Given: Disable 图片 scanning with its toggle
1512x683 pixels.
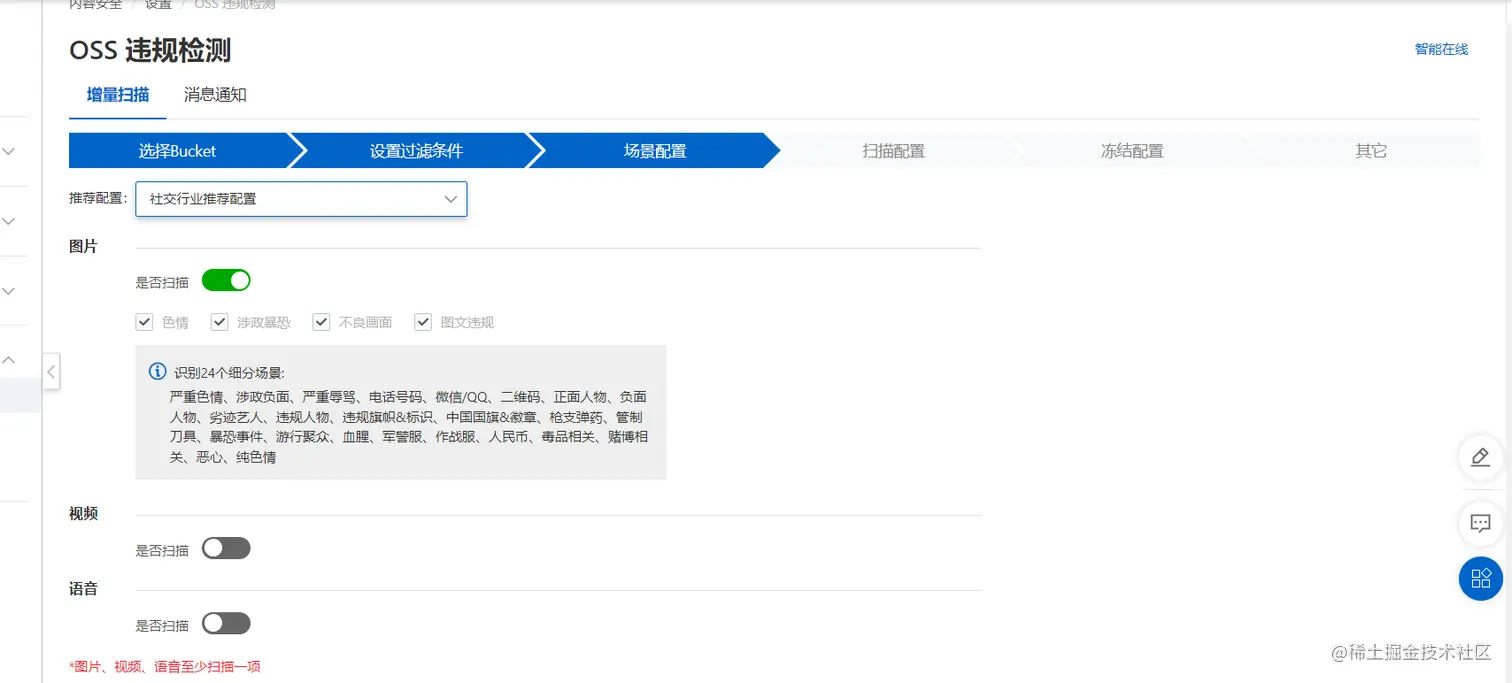Looking at the screenshot, I should (226, 281).
